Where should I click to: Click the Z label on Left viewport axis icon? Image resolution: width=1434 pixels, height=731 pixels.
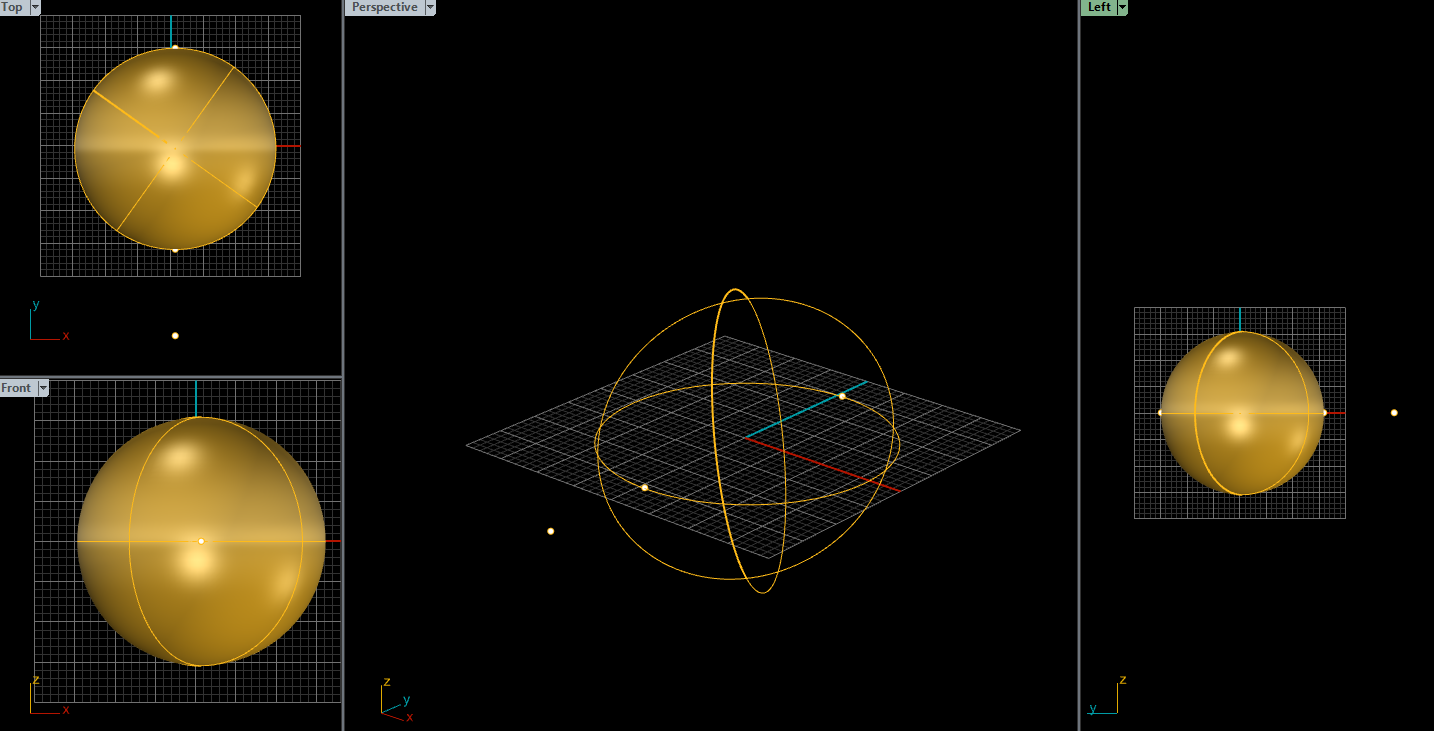[x=1122, y=679]
